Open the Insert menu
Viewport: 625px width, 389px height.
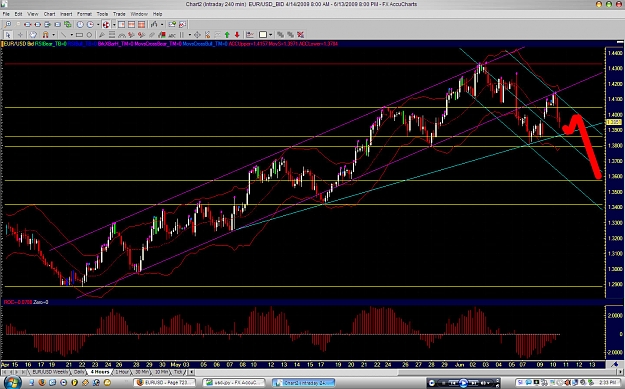click(x=66, y=14)
